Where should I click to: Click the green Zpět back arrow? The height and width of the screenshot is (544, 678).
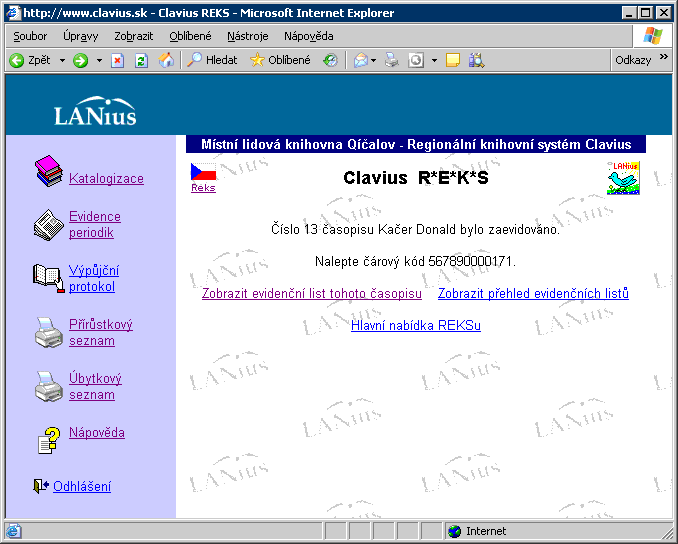click(17, 60)
